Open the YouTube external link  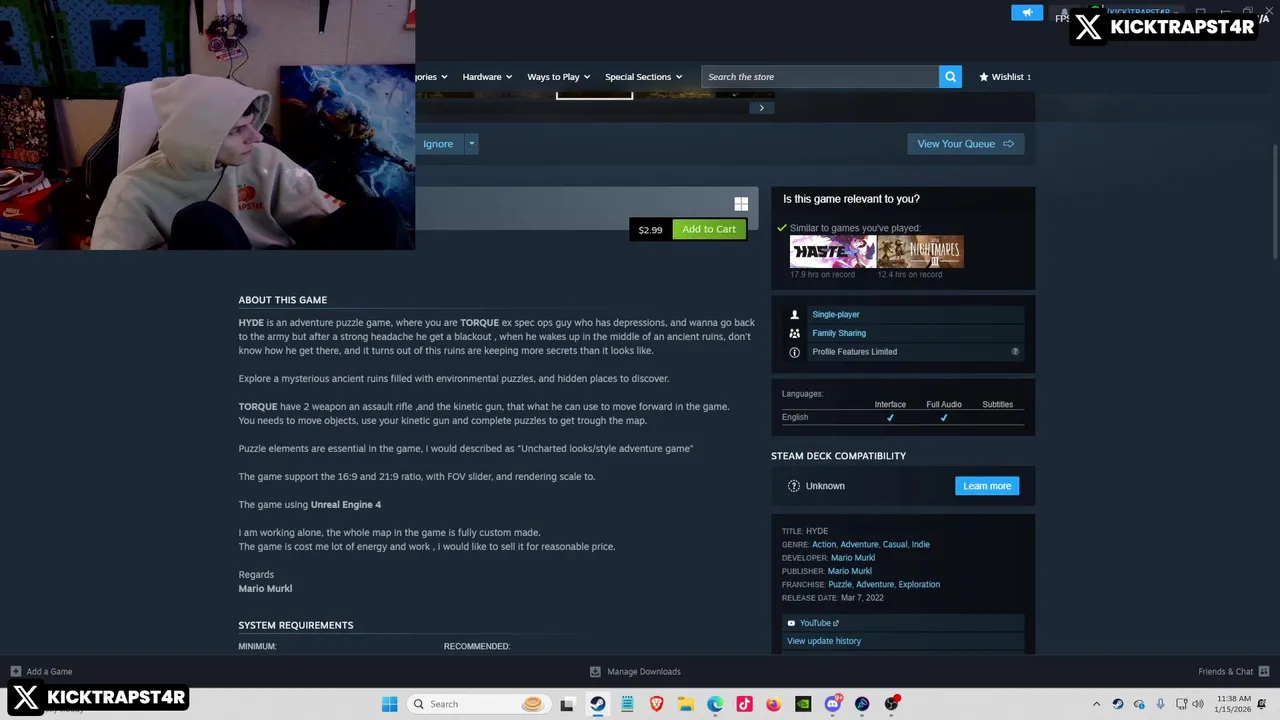(819, 623)
